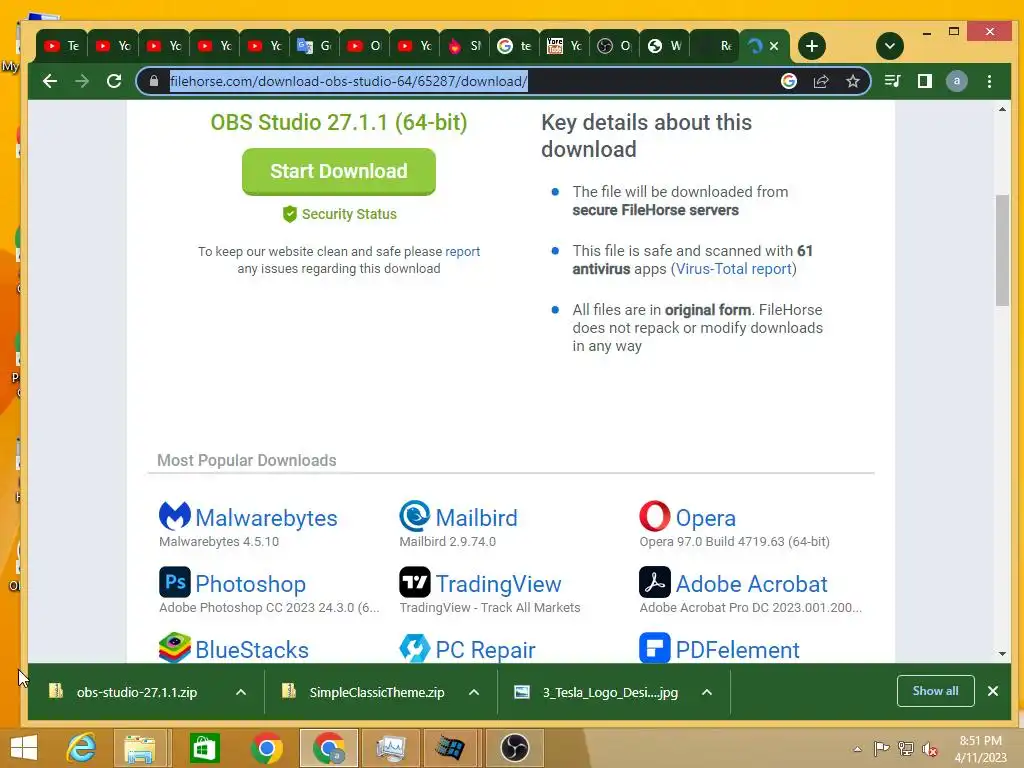Open the BlueStacks download link
Screen dimensions: 1024x768
251,650
